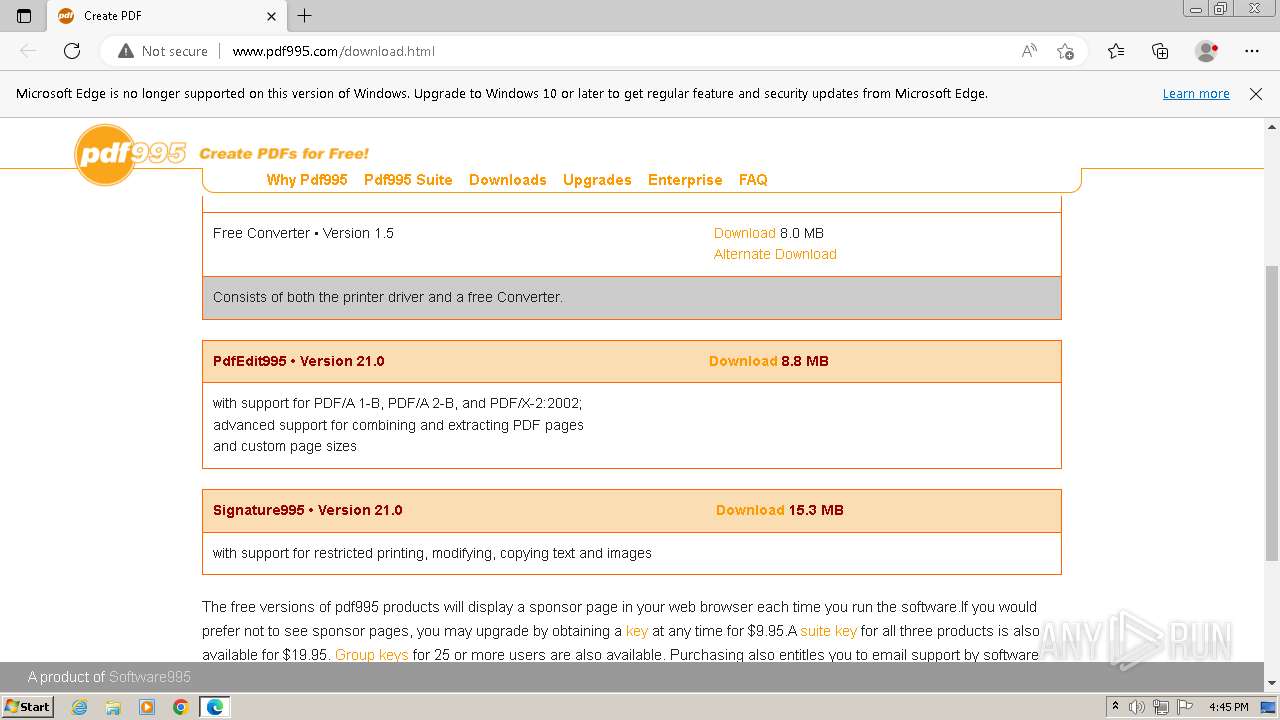
Task: Click the Read aloud icon in the address bar
Action: (1029, 51)
